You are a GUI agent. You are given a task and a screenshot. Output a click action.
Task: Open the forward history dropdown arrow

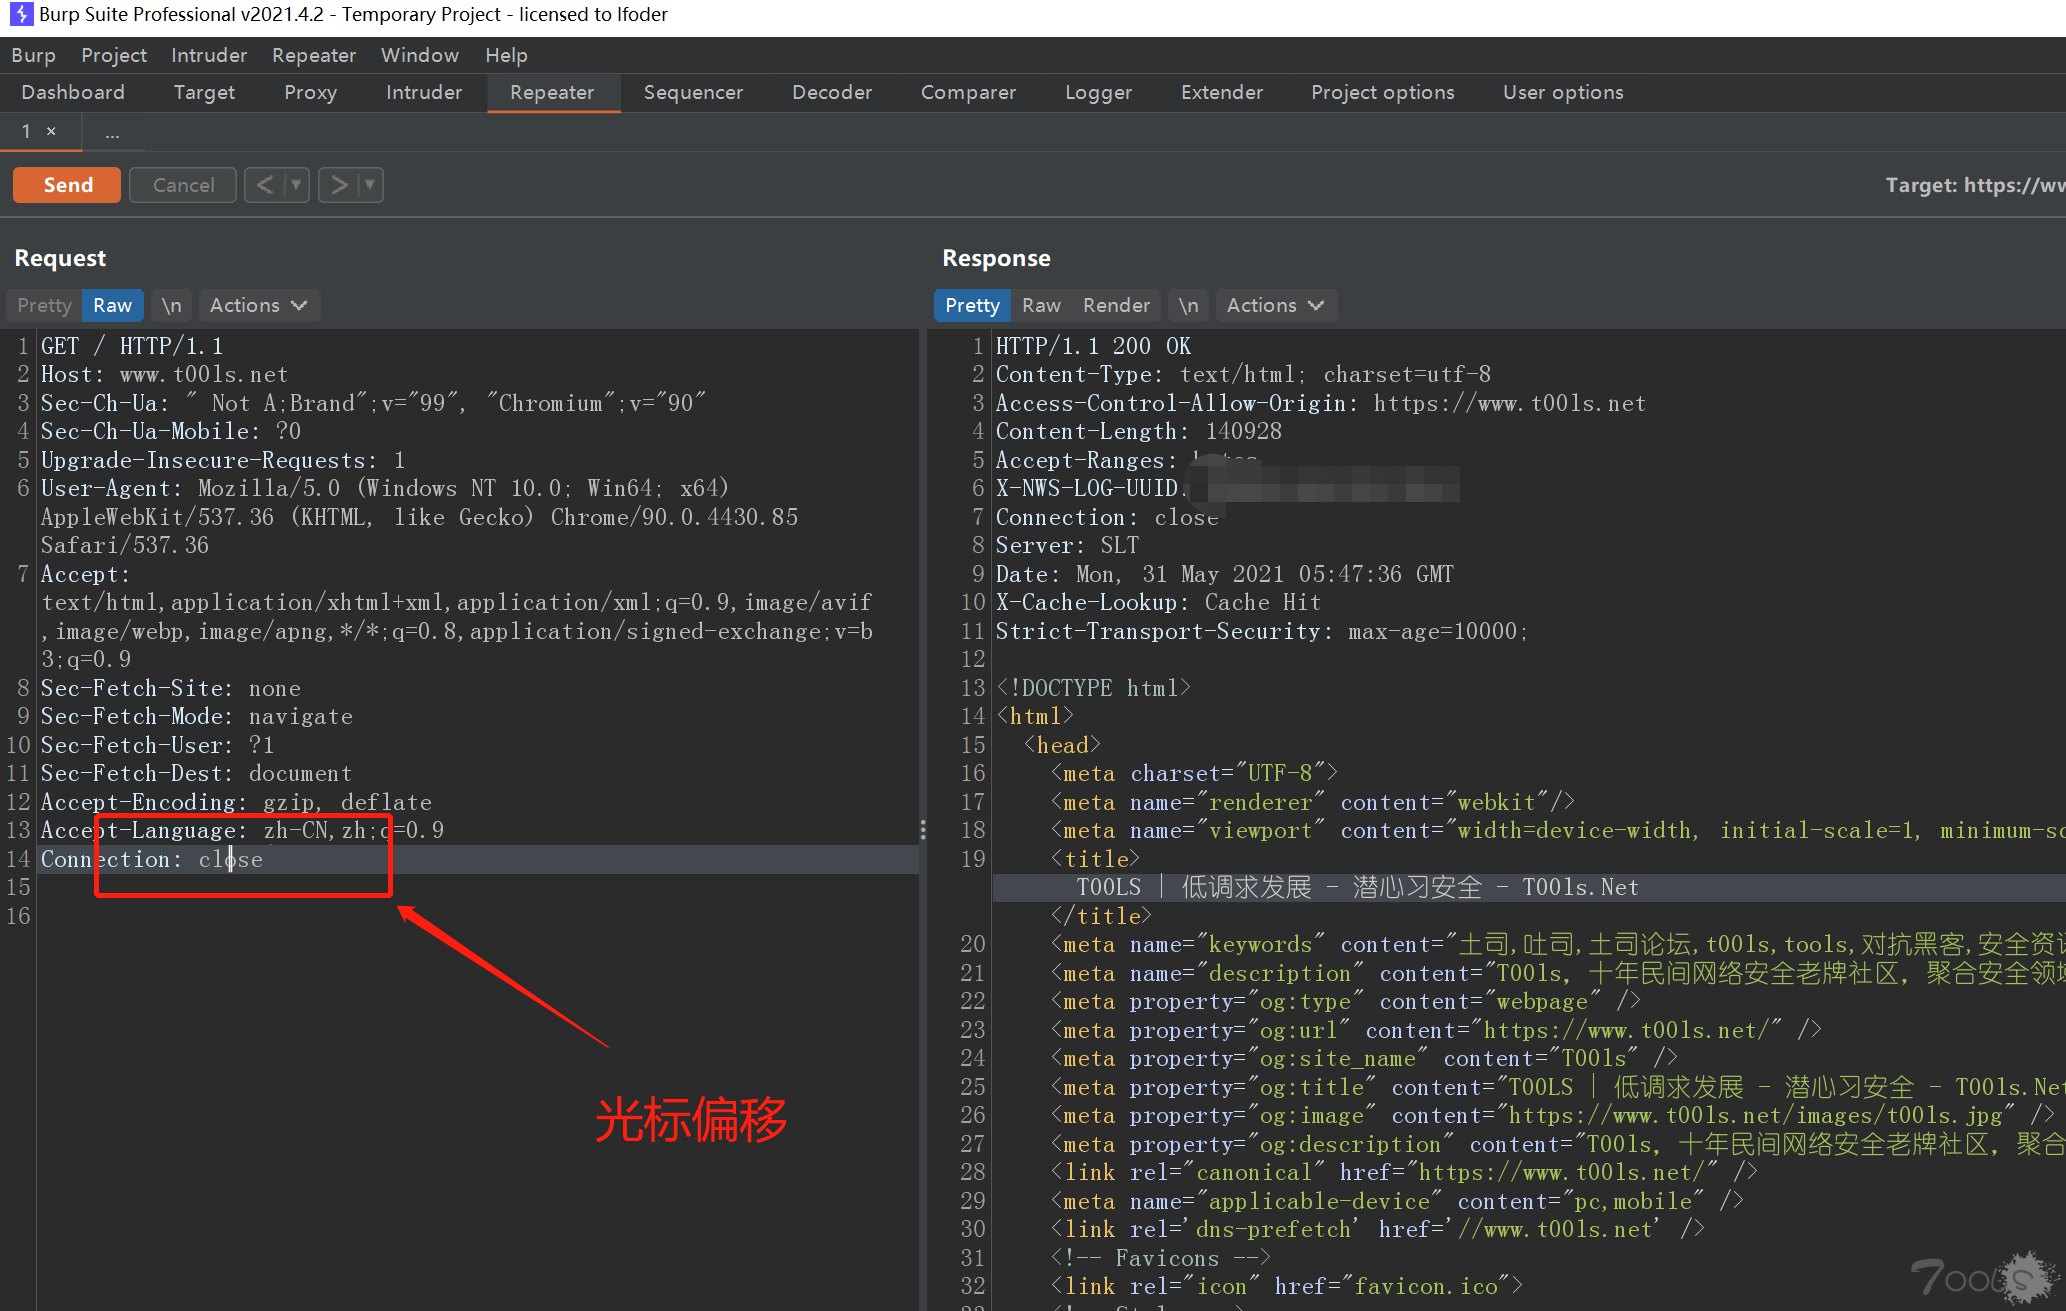coord(370,185)
